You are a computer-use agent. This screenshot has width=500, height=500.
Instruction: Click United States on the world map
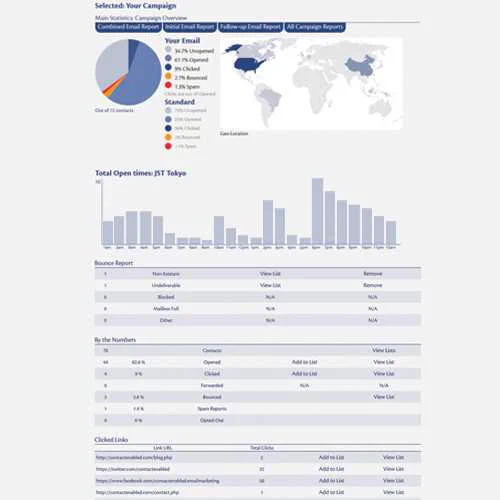click(248, 64)
